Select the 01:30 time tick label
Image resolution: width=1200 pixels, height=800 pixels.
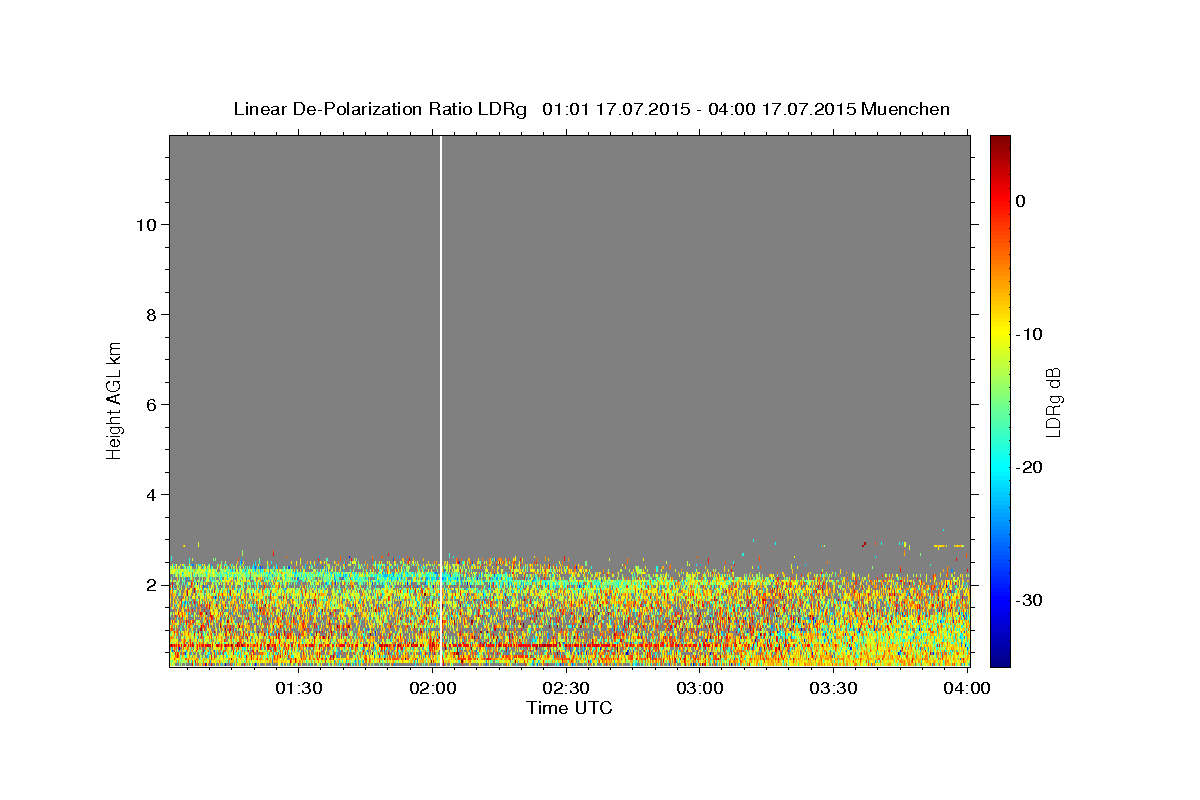tap(299, 688)
